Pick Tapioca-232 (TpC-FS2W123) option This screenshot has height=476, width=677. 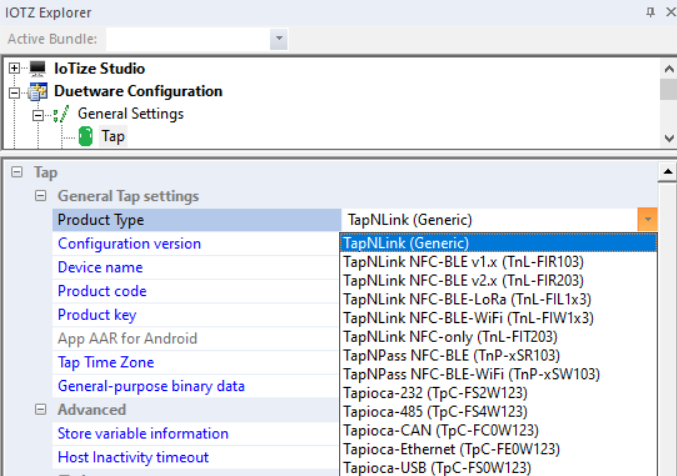click(x=498, y=393)
